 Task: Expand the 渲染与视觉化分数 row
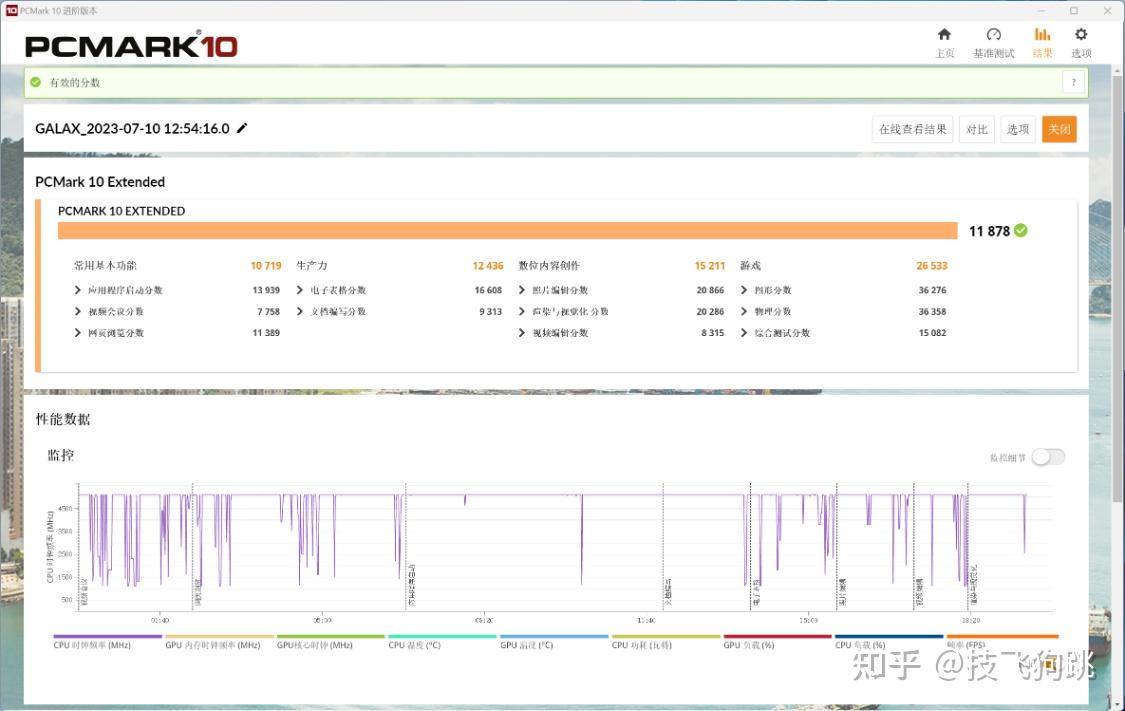coord(522,311)
